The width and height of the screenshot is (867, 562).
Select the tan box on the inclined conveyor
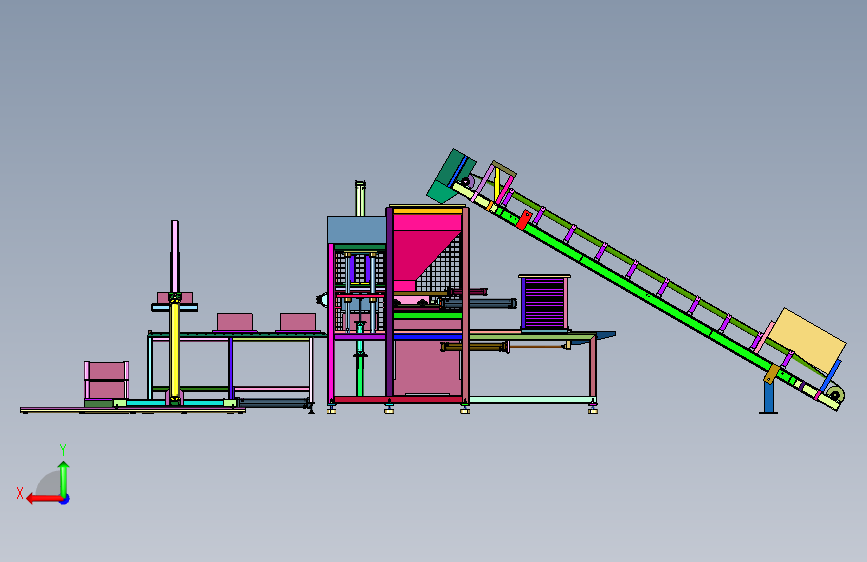pos(807,340)
